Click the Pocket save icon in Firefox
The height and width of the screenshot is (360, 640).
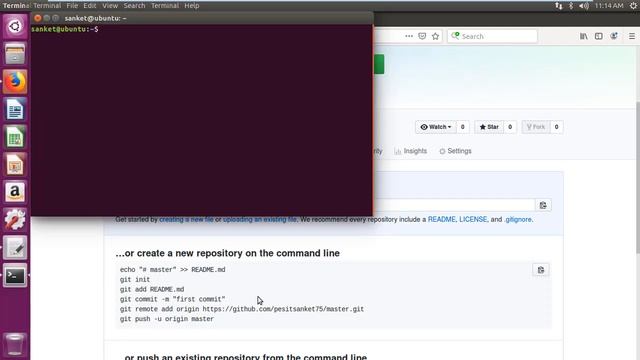click(422, 36)
